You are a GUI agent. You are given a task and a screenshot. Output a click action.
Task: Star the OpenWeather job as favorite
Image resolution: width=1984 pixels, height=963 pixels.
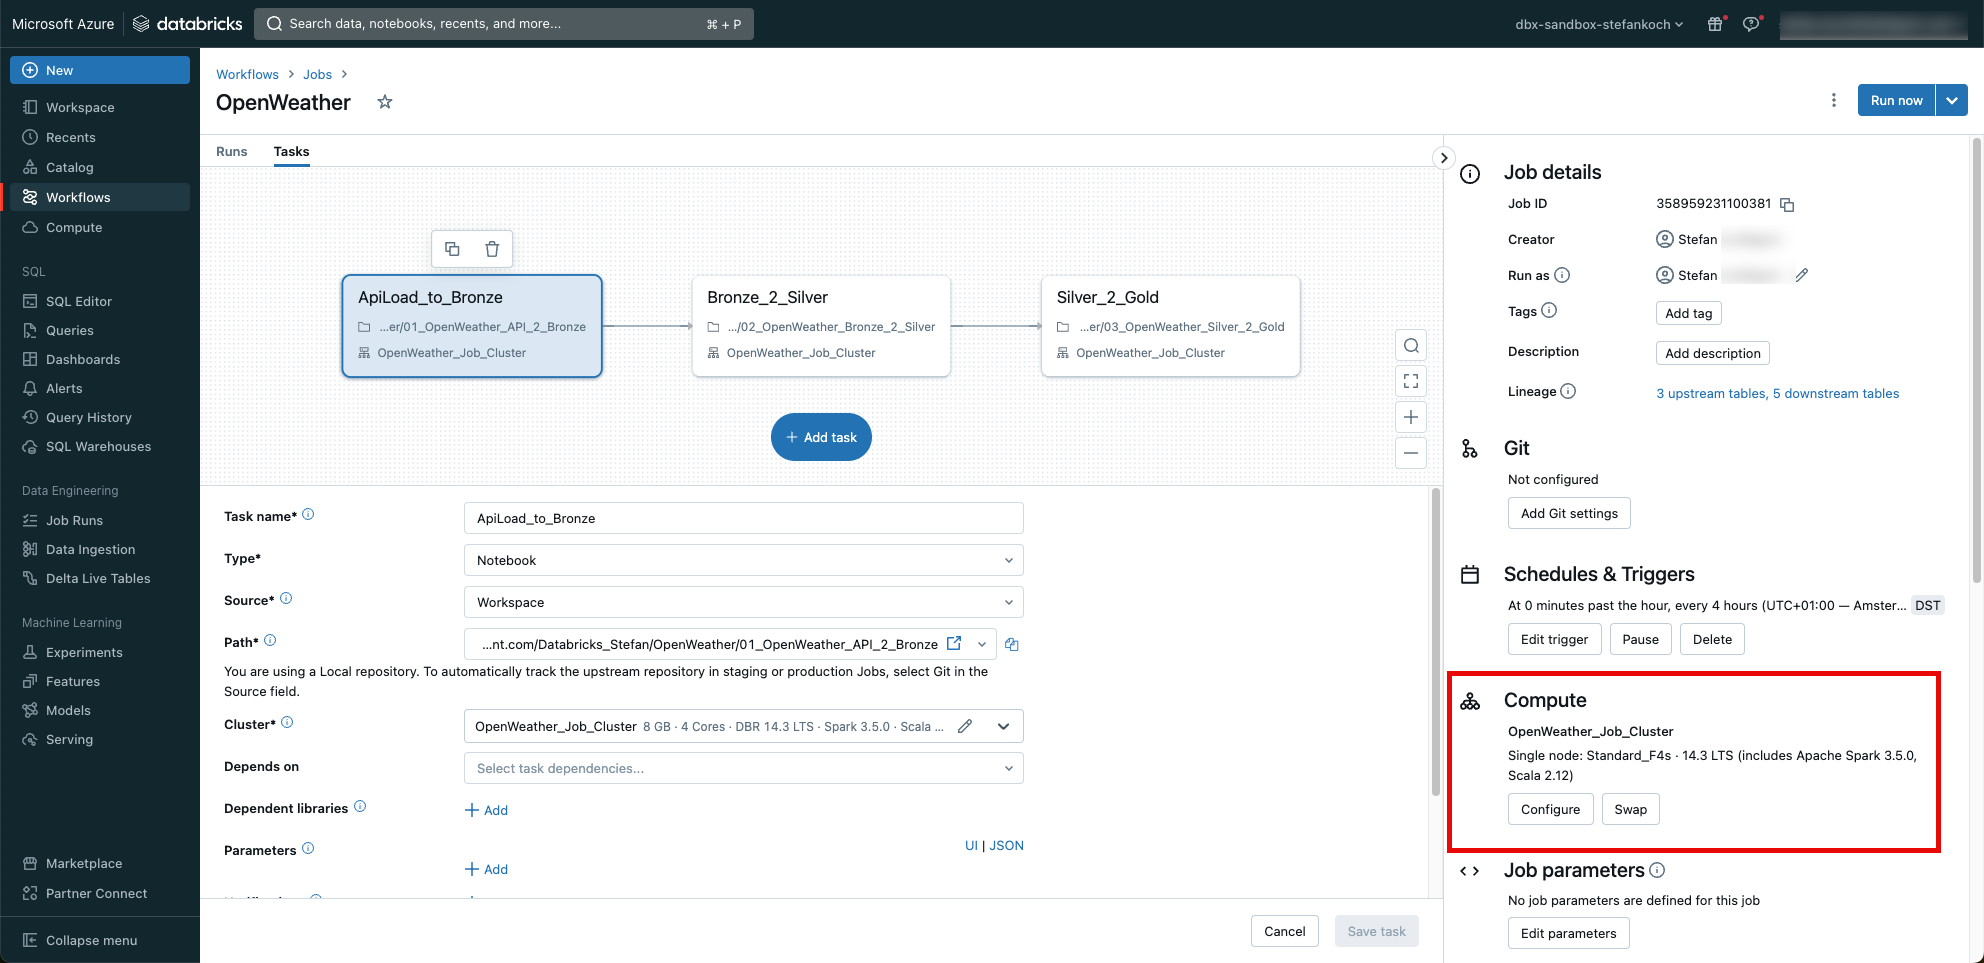pyautogui.click(x=384, y=102)
